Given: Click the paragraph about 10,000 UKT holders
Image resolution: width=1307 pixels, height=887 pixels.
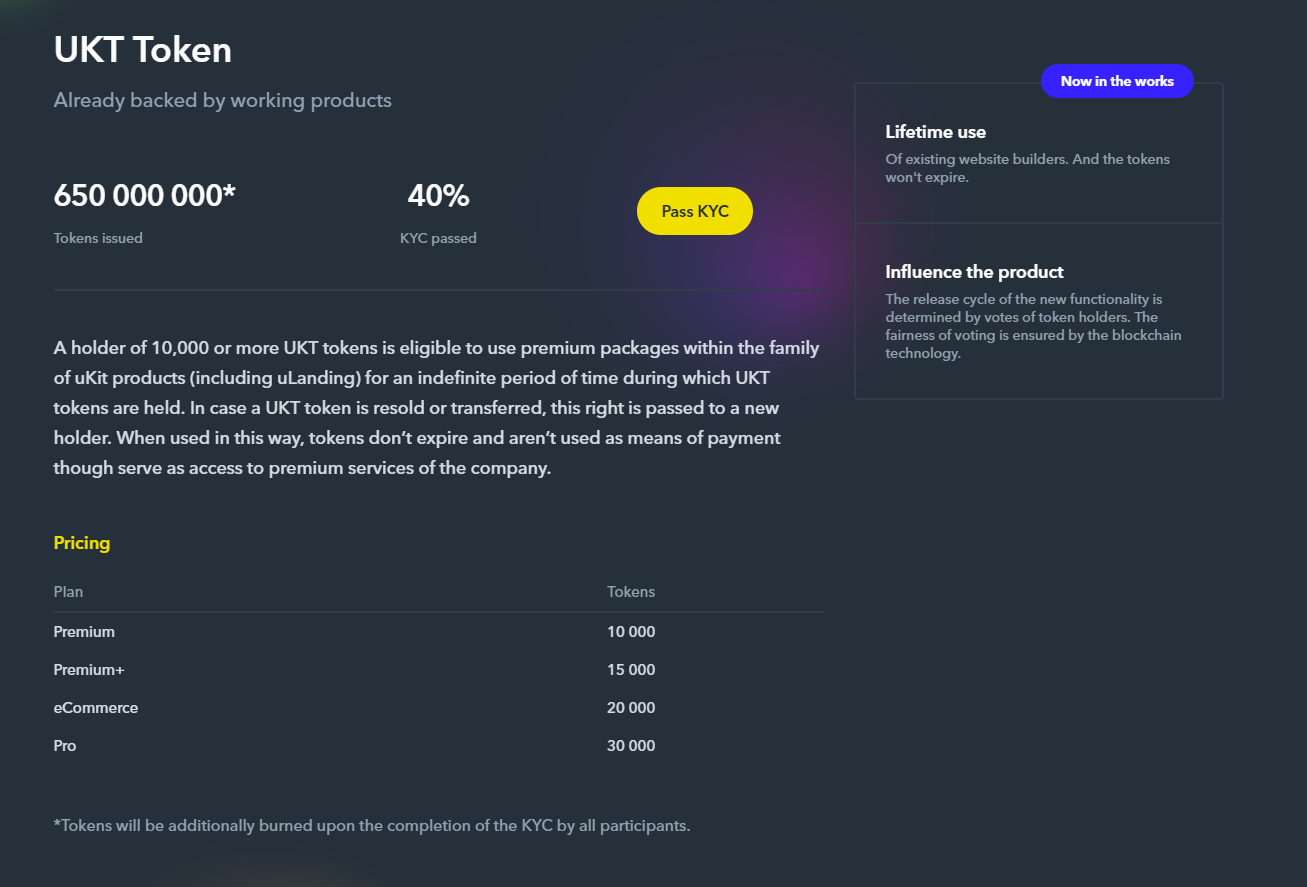Looking at the screenshot, I should pyautogui.click(x=437, y=408).
